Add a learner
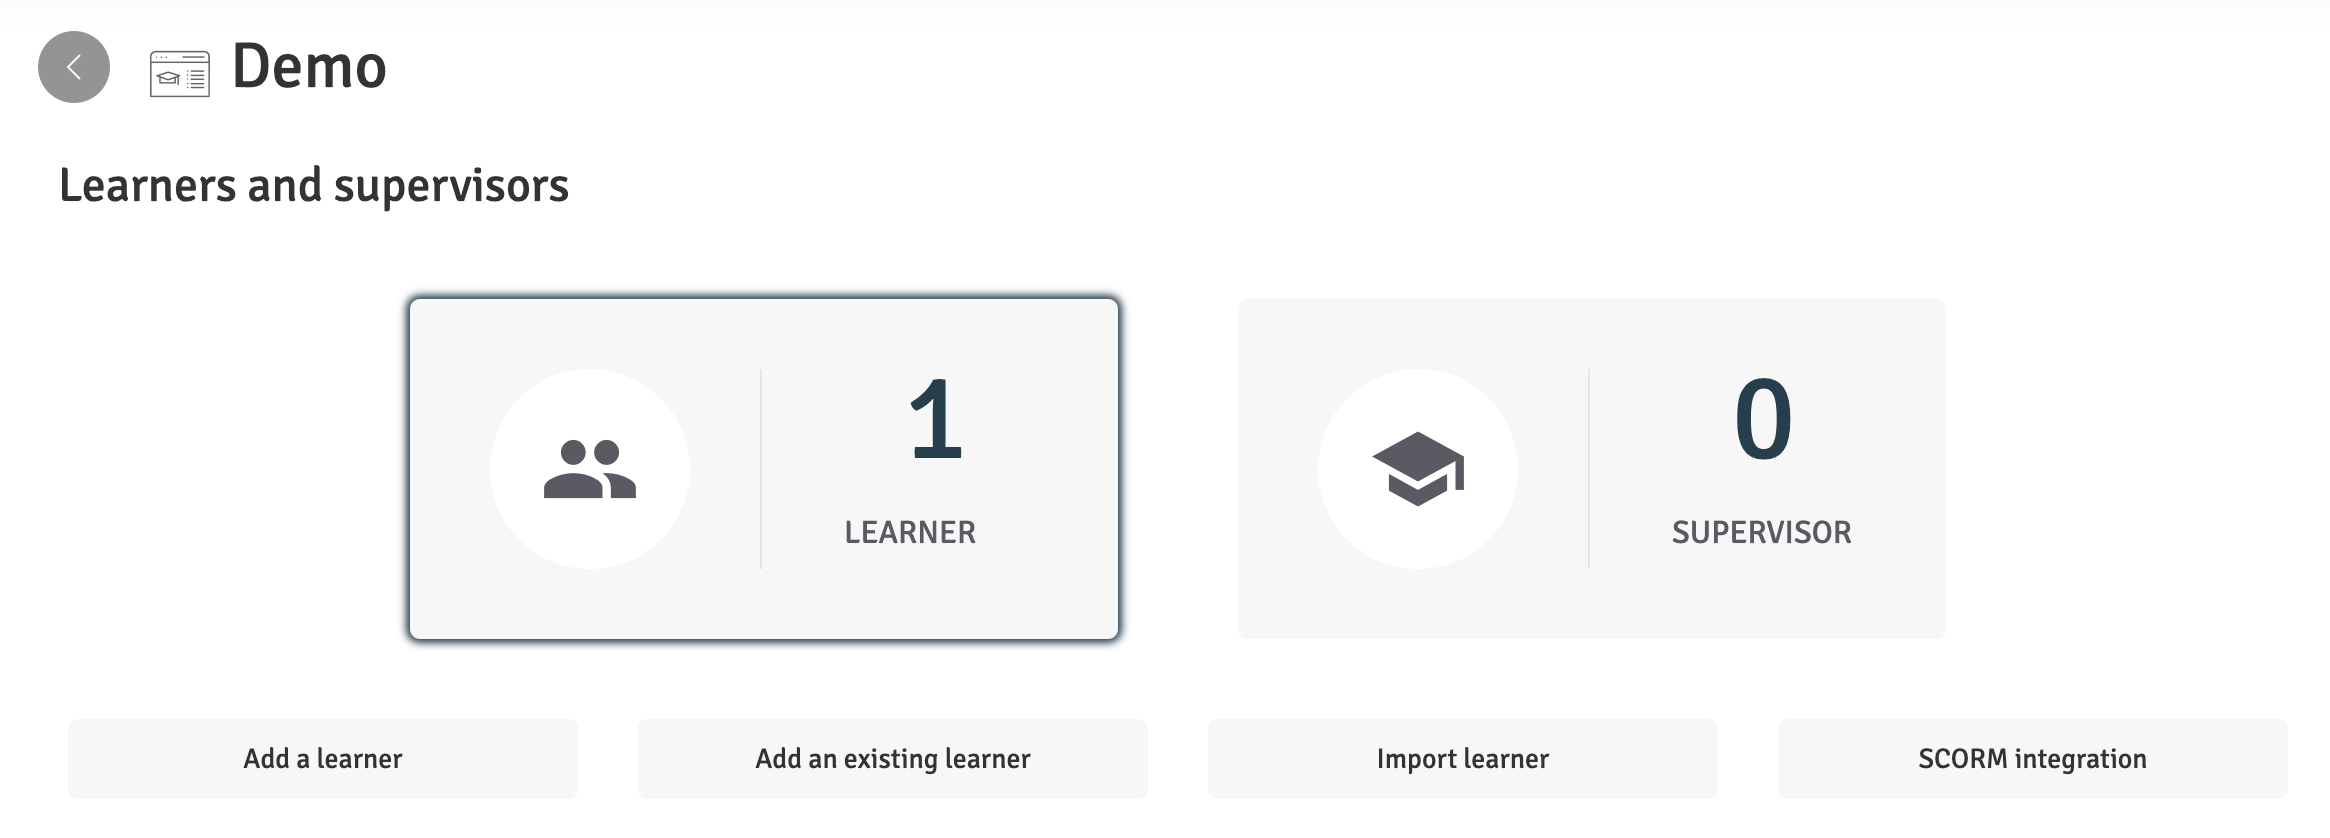The image size is (2330, 838). point(323,759)
